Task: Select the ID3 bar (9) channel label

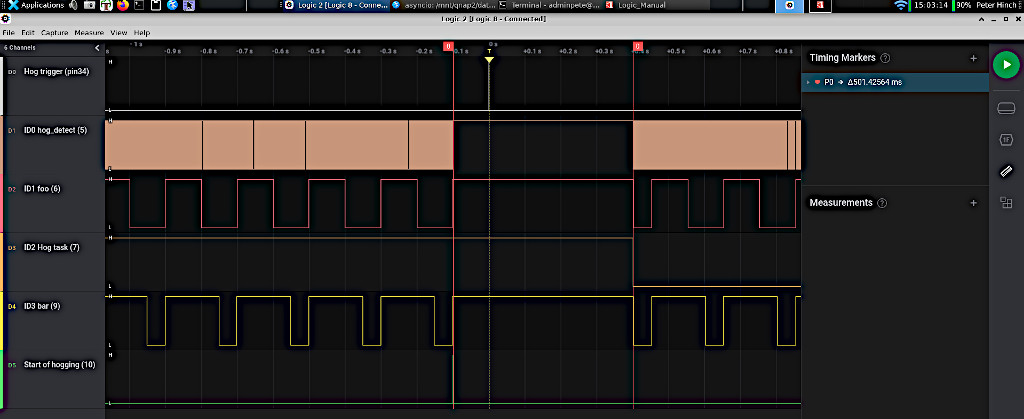Action: click(42, 306)
